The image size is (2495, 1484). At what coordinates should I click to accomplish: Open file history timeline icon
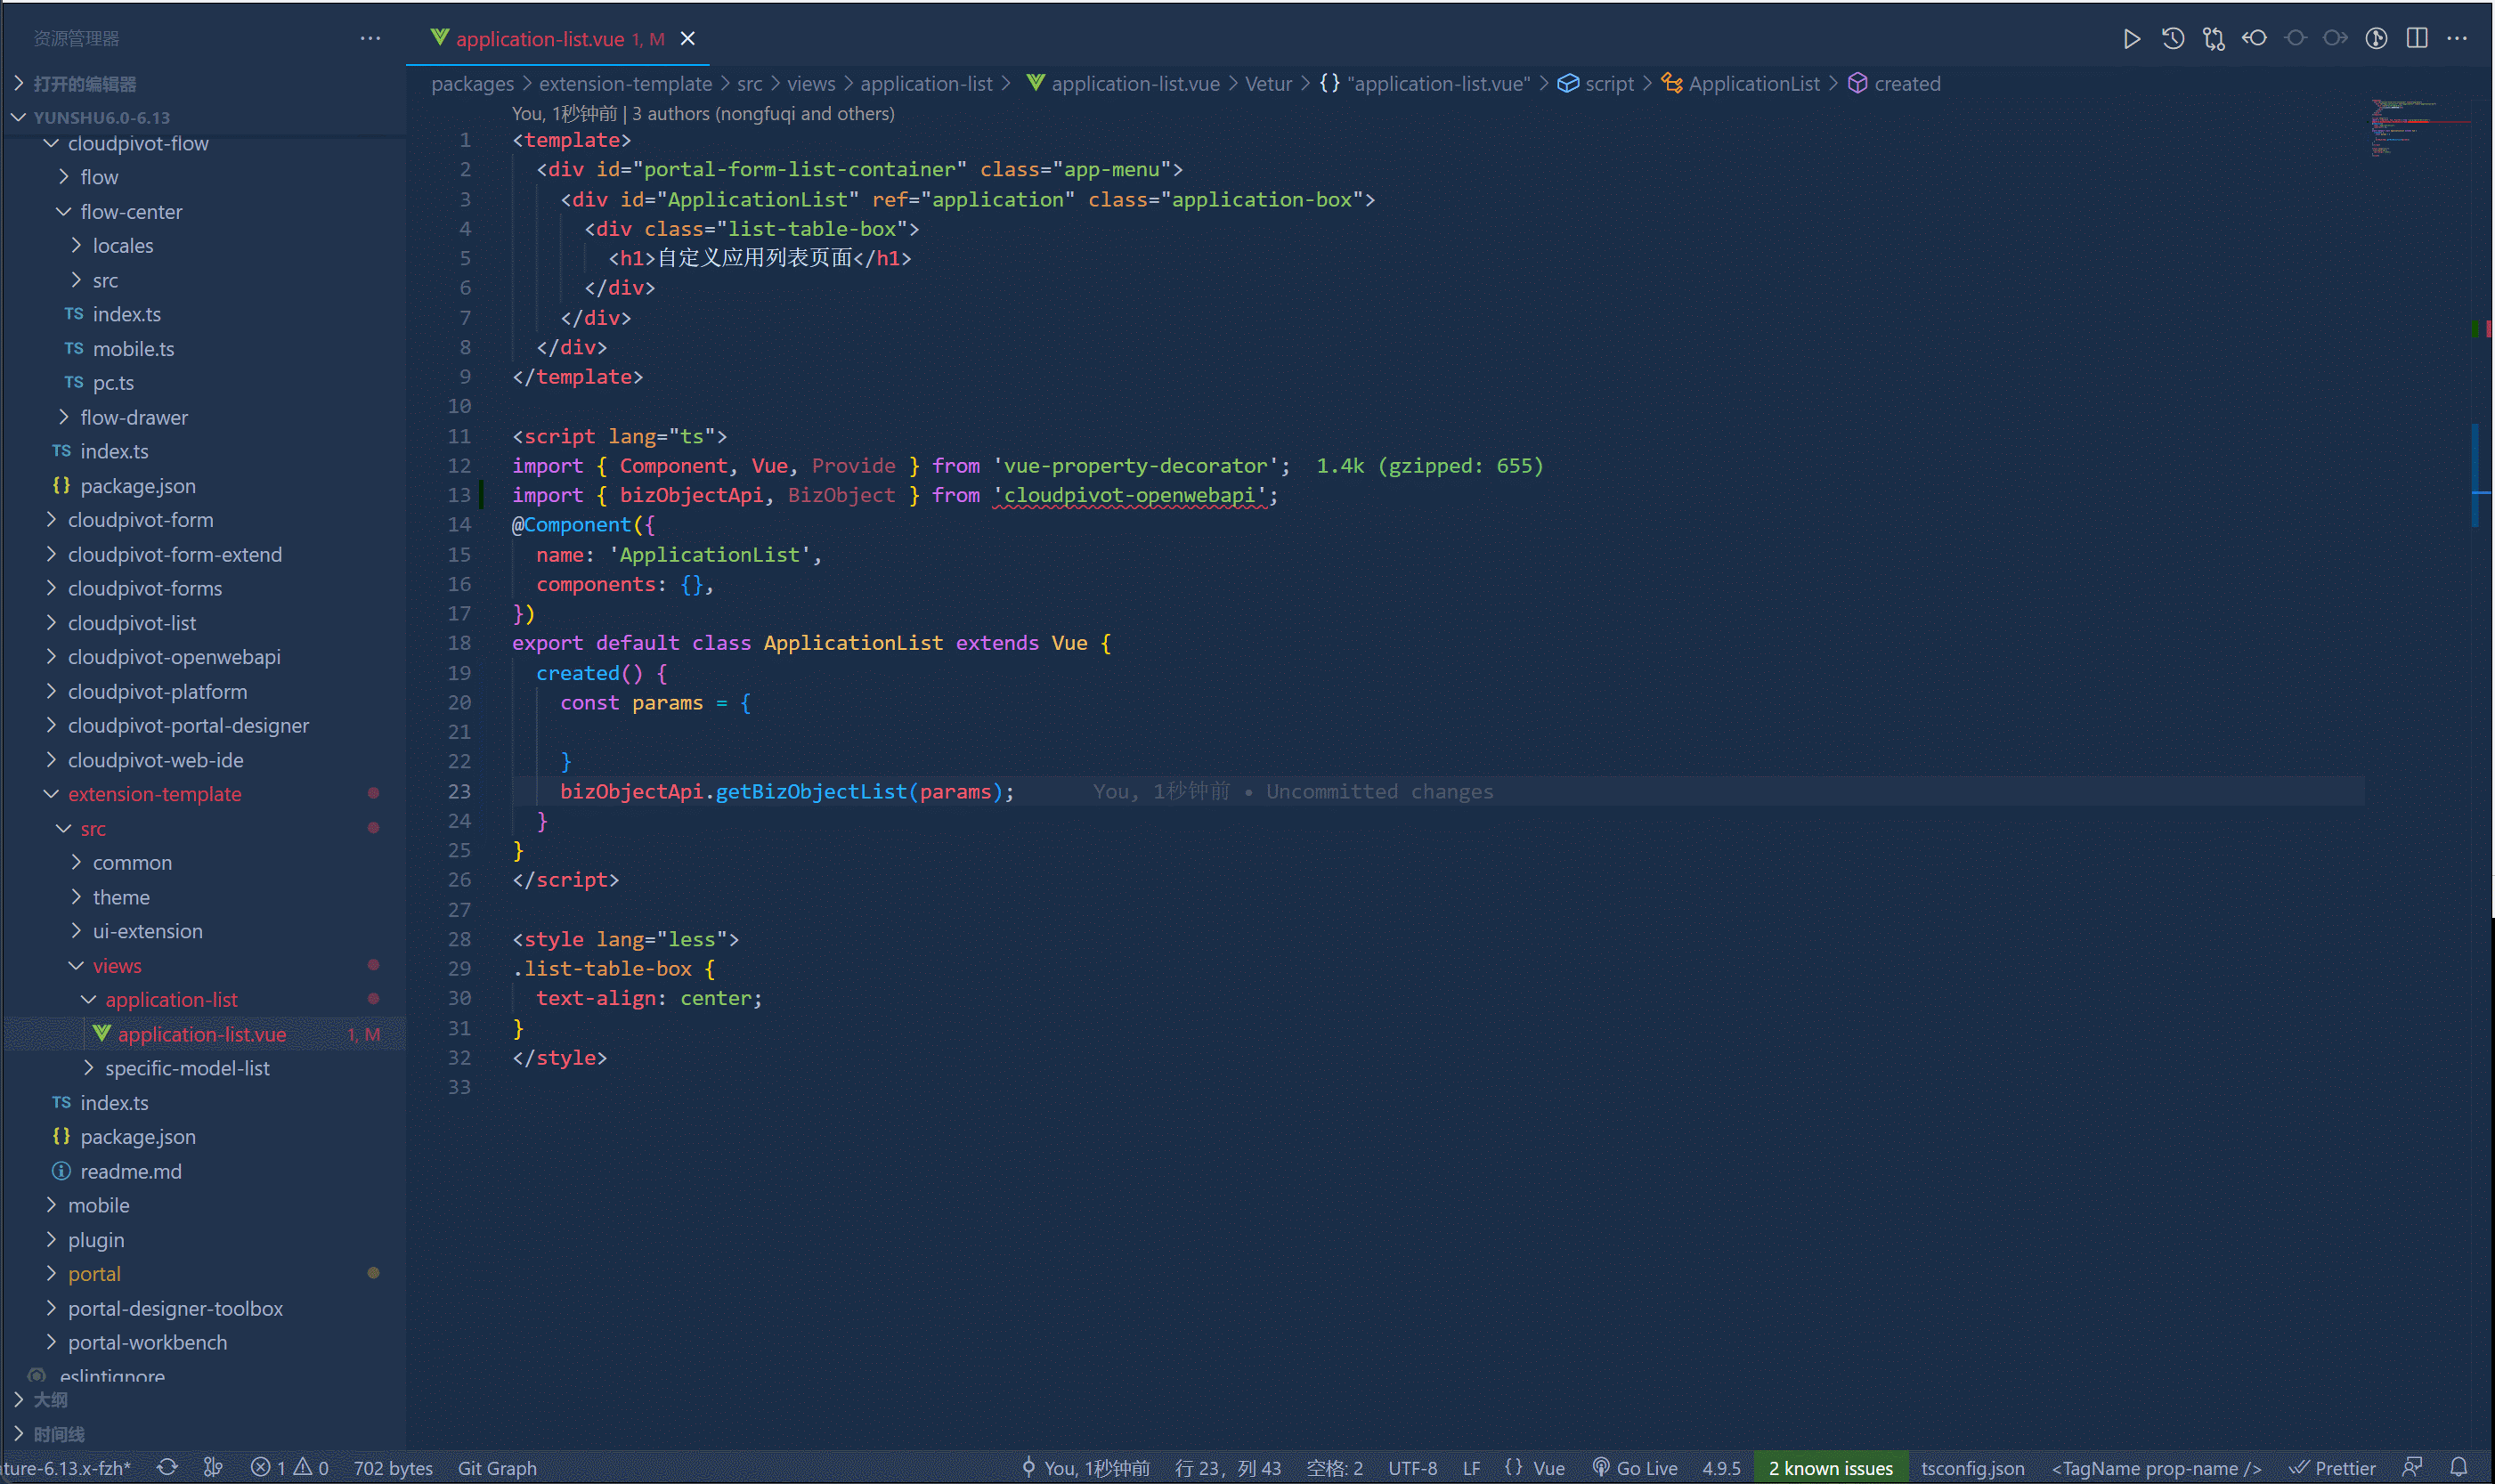2172,39
